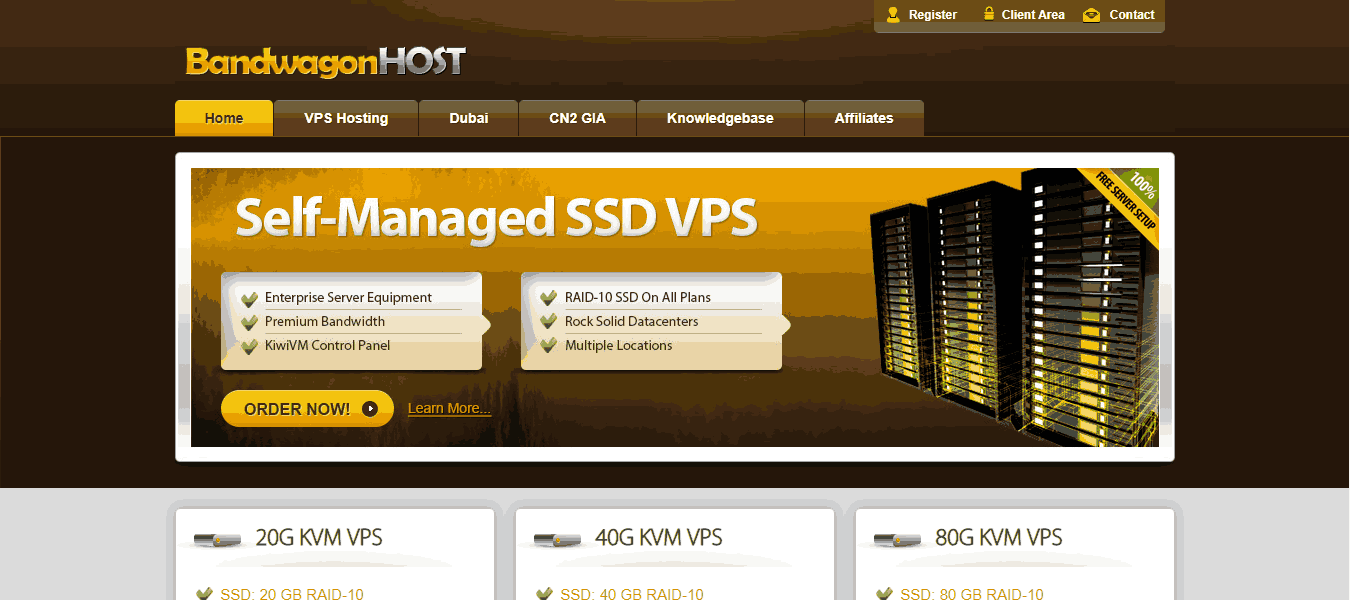1350x600 pixels.
Task: Click the checkmark beside Enterprise Server Equipment
Action: (250, 299)
